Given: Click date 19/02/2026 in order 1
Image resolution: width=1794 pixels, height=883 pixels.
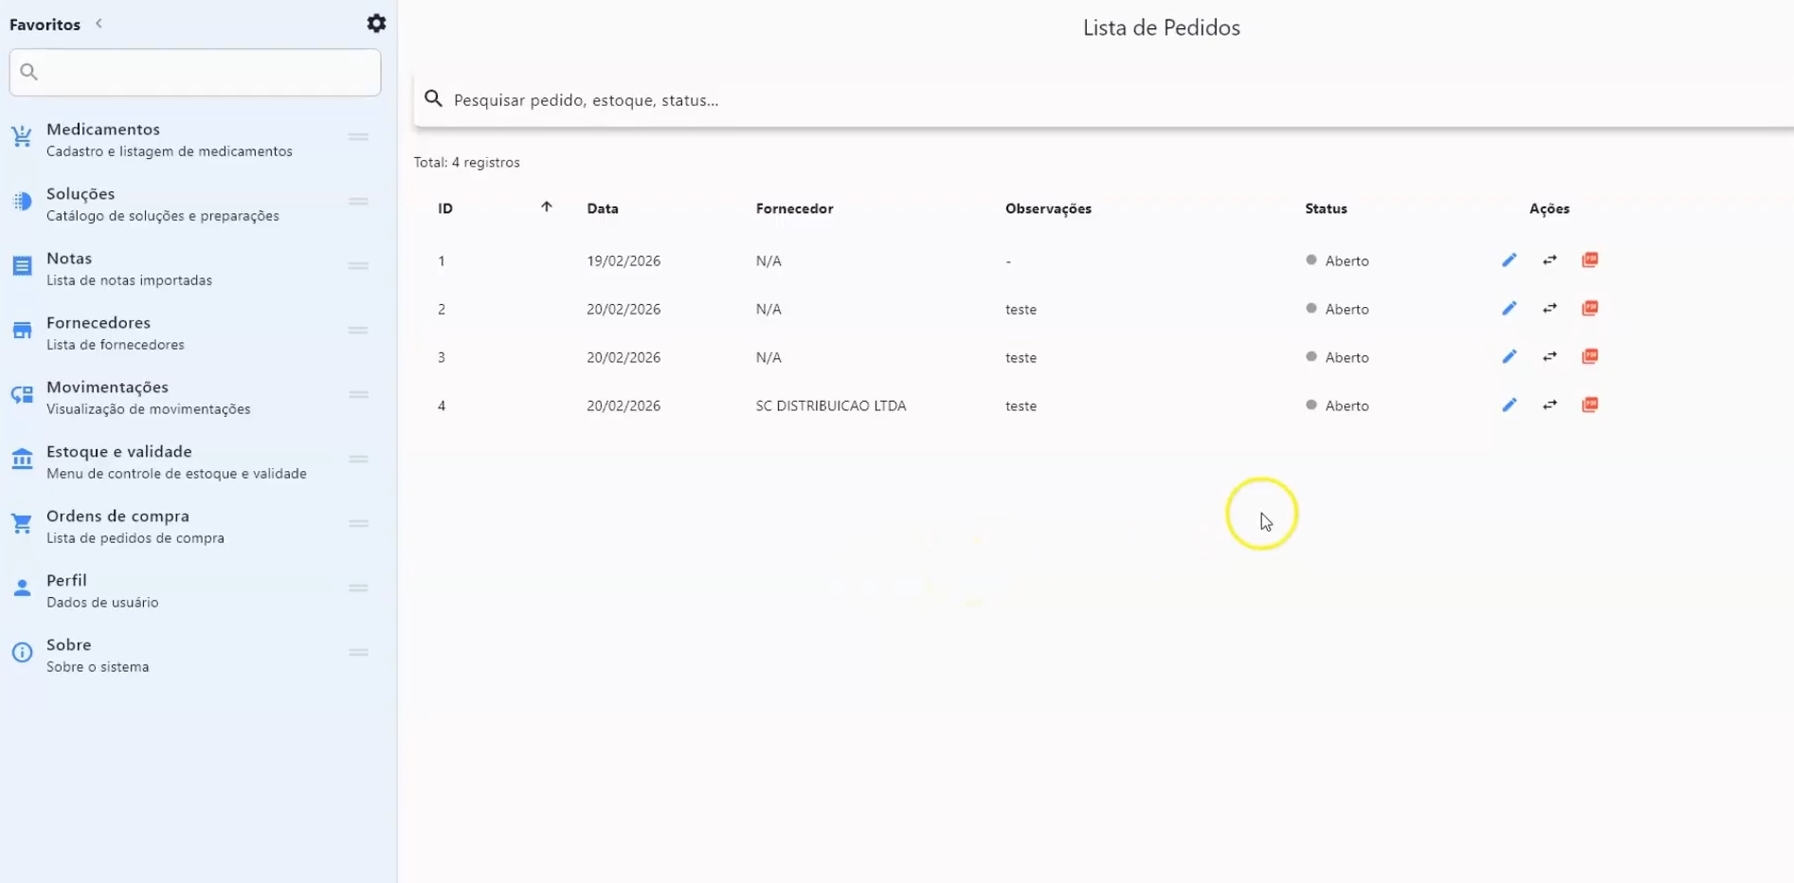Looking at the screenshot, I should pos(623,260).
